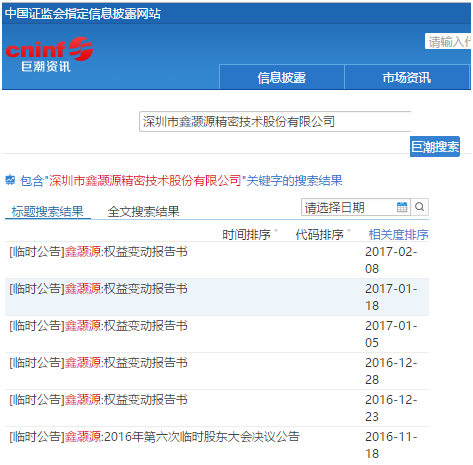Click the cninfo 巨潮资讯 logo
Viewport: 473px width, 465px height.
point(49,55)
